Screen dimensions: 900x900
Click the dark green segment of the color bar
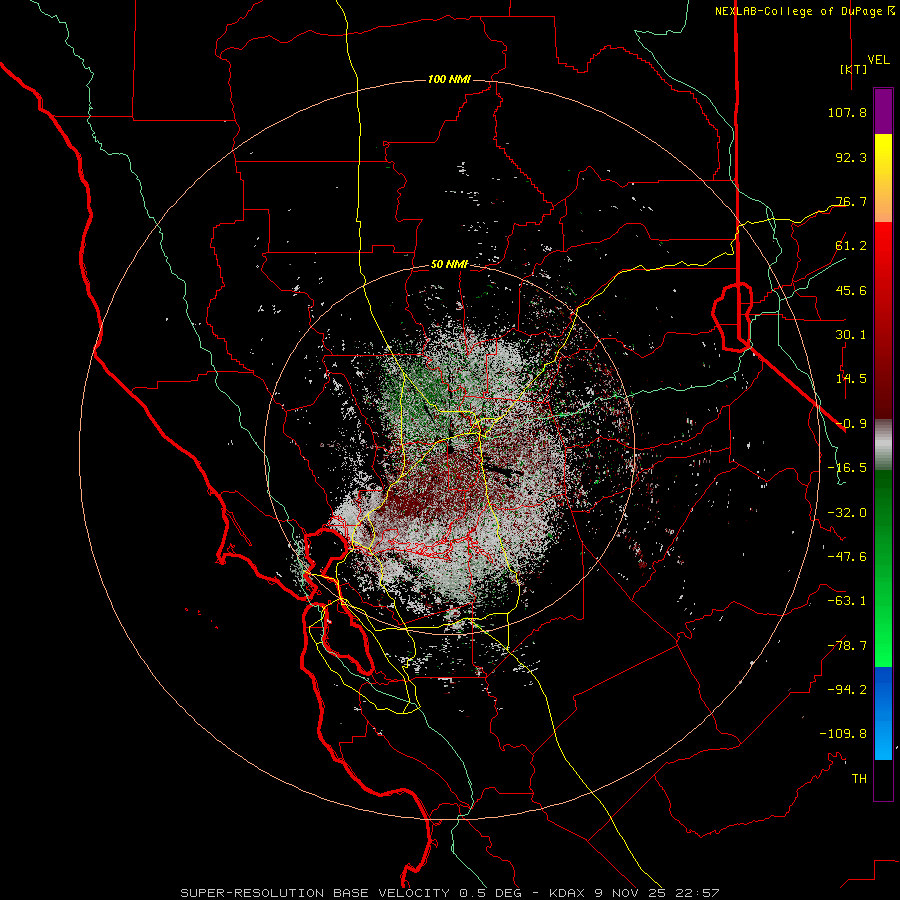pos(883,505)
